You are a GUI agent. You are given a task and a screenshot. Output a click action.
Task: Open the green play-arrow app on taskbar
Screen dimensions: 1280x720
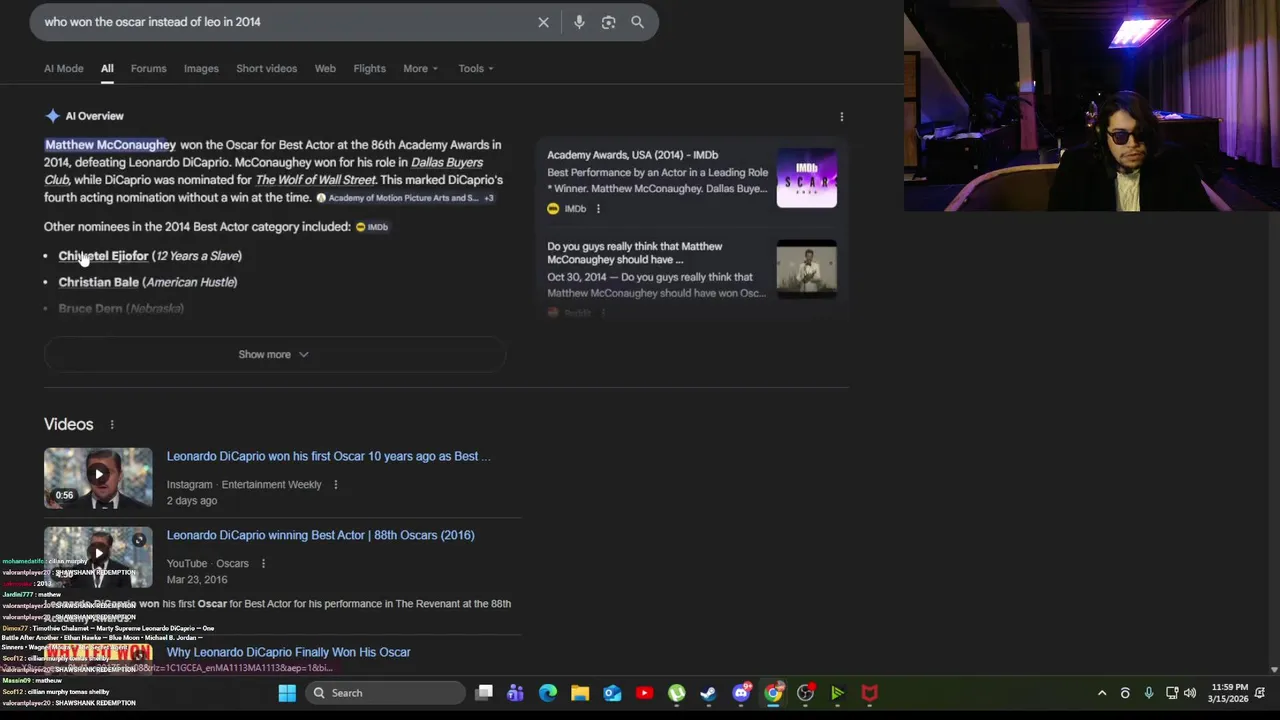pyautogui.click(x=837, y=693)
